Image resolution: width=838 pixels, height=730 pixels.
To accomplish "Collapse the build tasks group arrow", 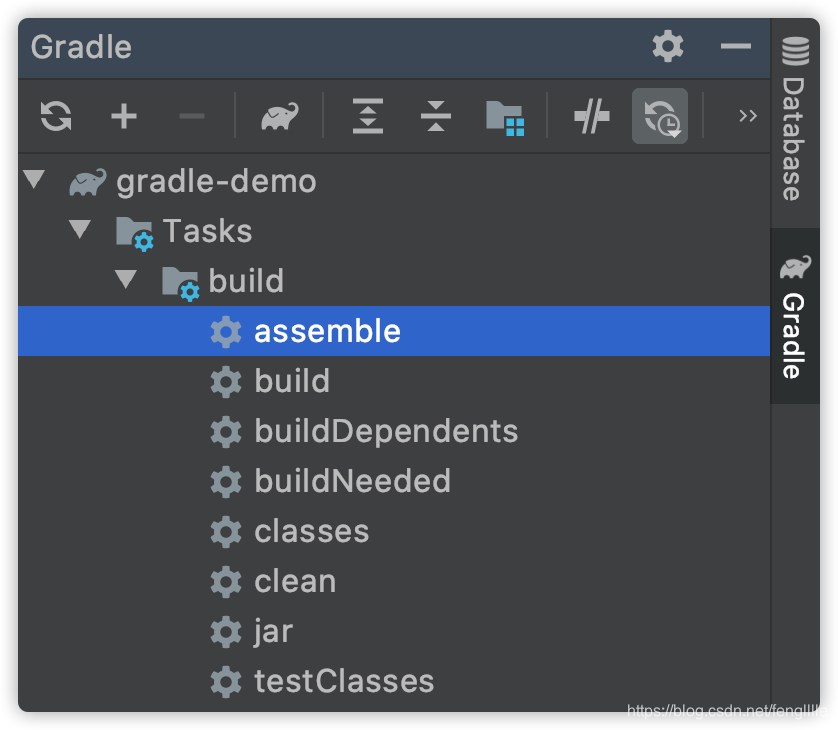I will pyautogui.click(x=126, y=280).
